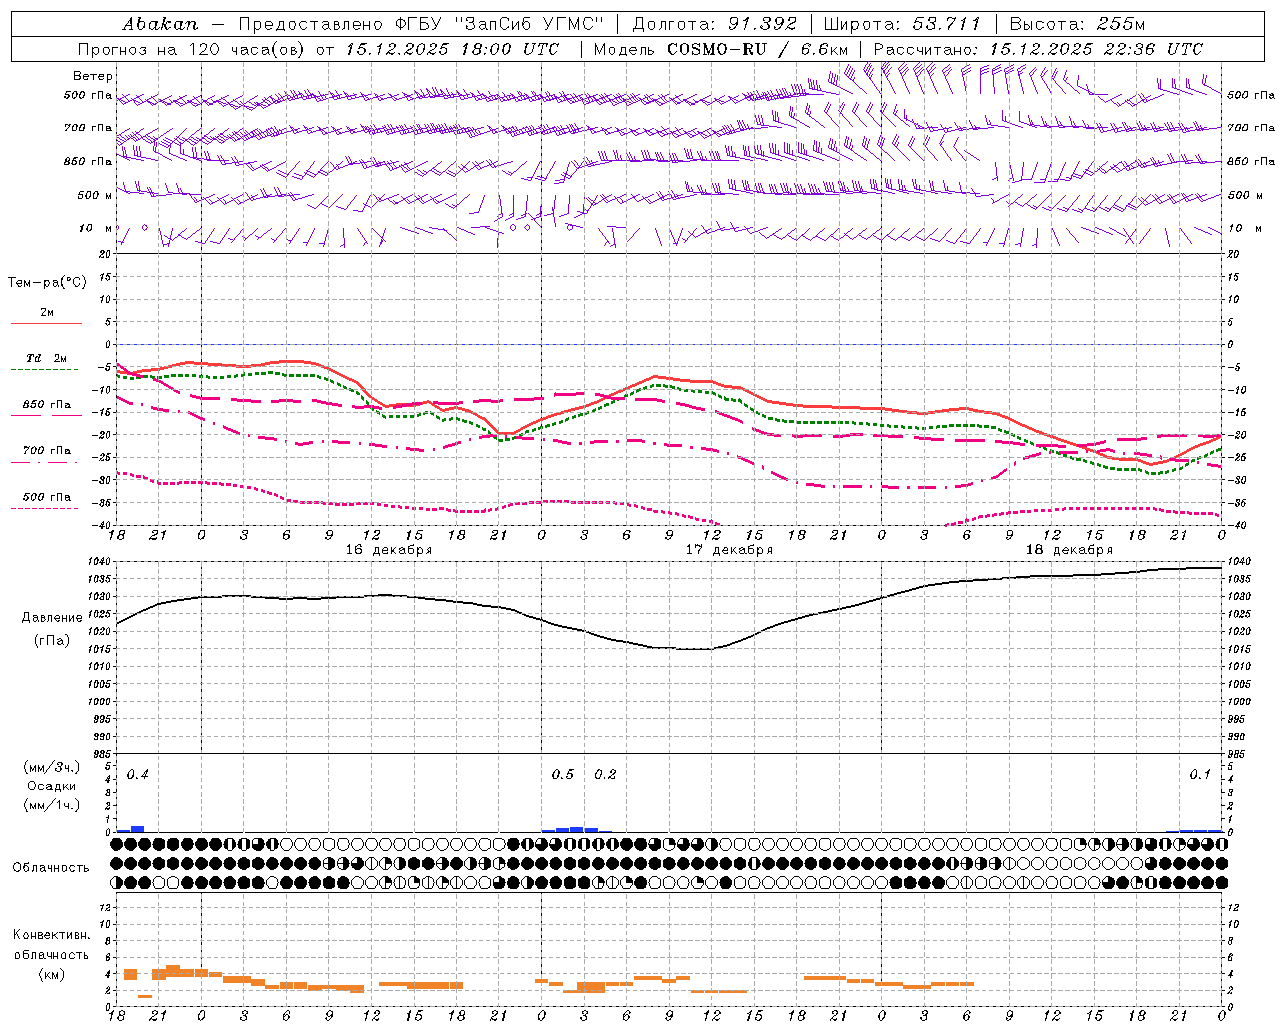Image resolution: width=1280 pixels, height=1024 pixels.
Task: Click the "17 декабря" date label
Action: [x=729, y=550]
